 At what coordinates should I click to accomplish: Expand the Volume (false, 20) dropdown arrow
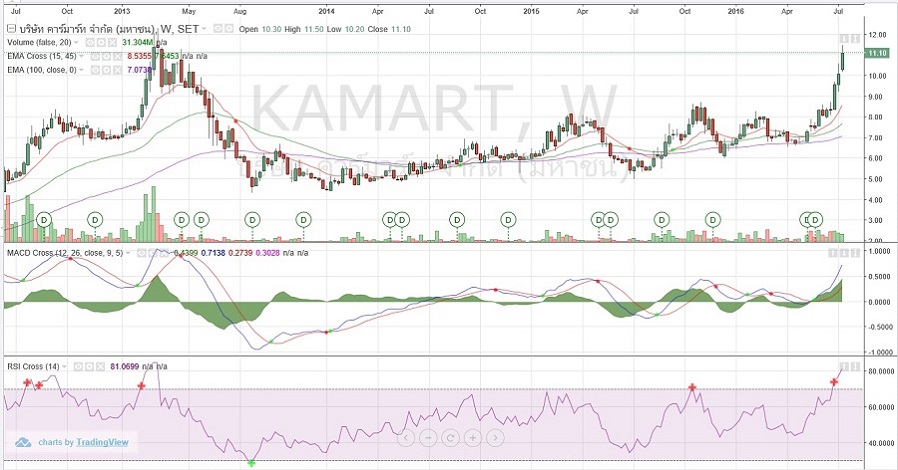(77, 43)
